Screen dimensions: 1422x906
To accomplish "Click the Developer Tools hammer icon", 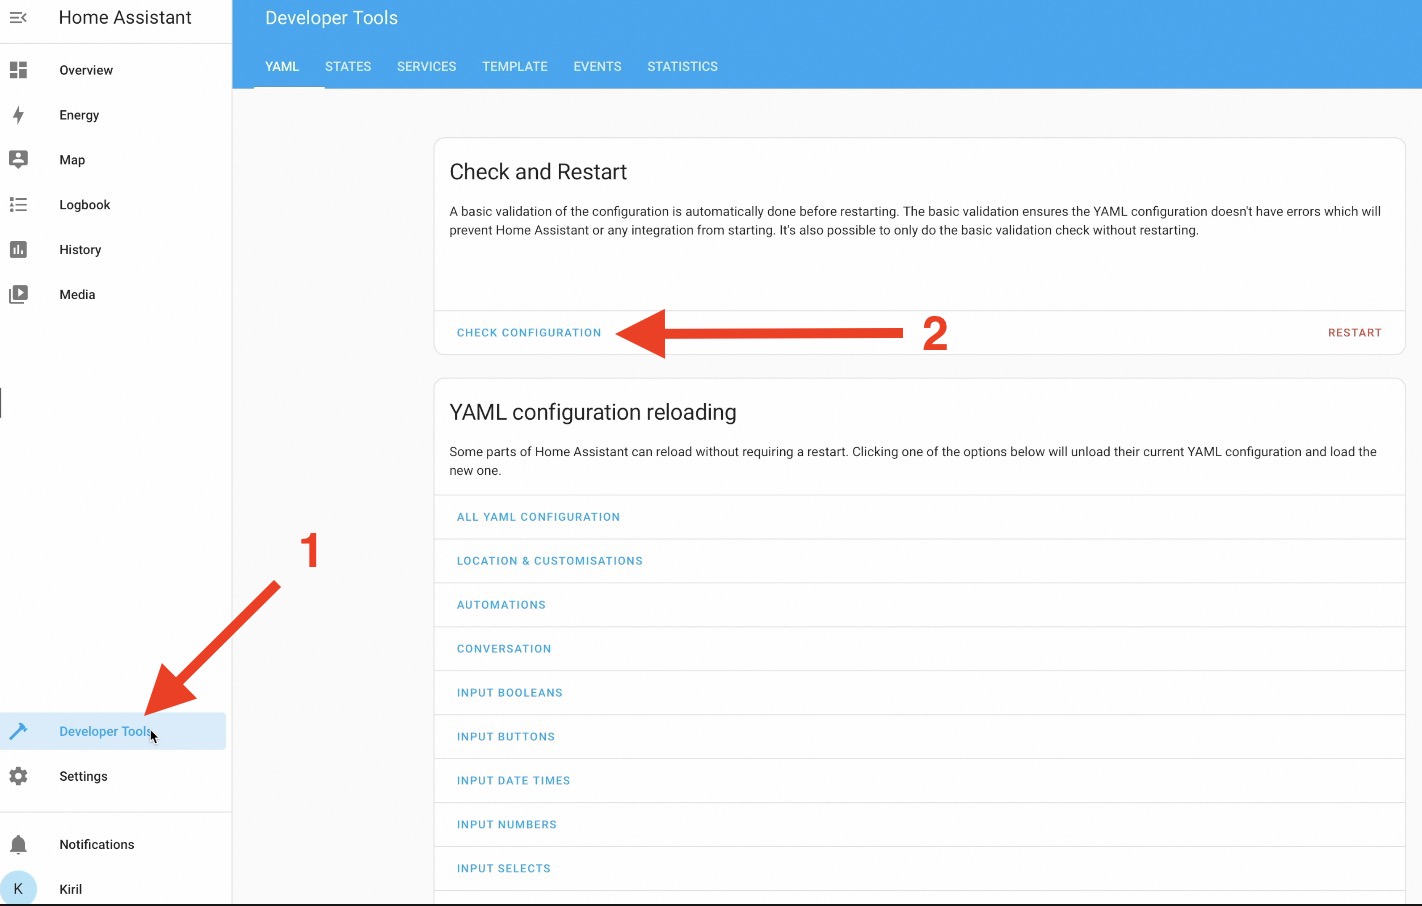I will (x=18, y=731).
